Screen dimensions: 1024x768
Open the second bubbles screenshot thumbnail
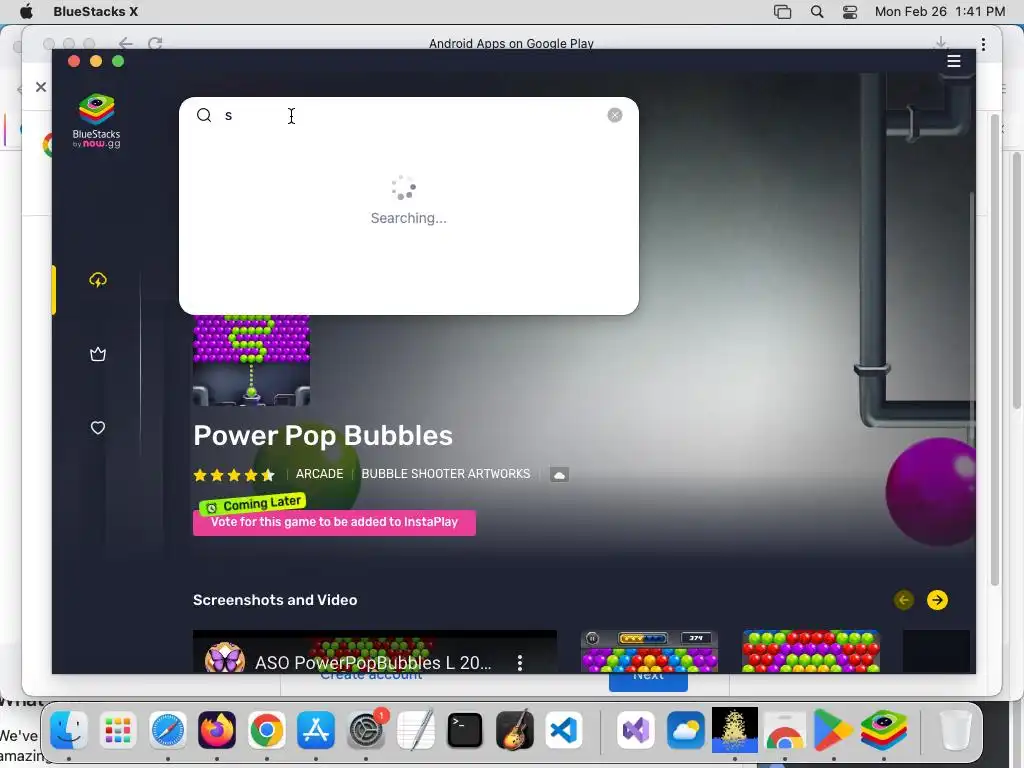811,652
